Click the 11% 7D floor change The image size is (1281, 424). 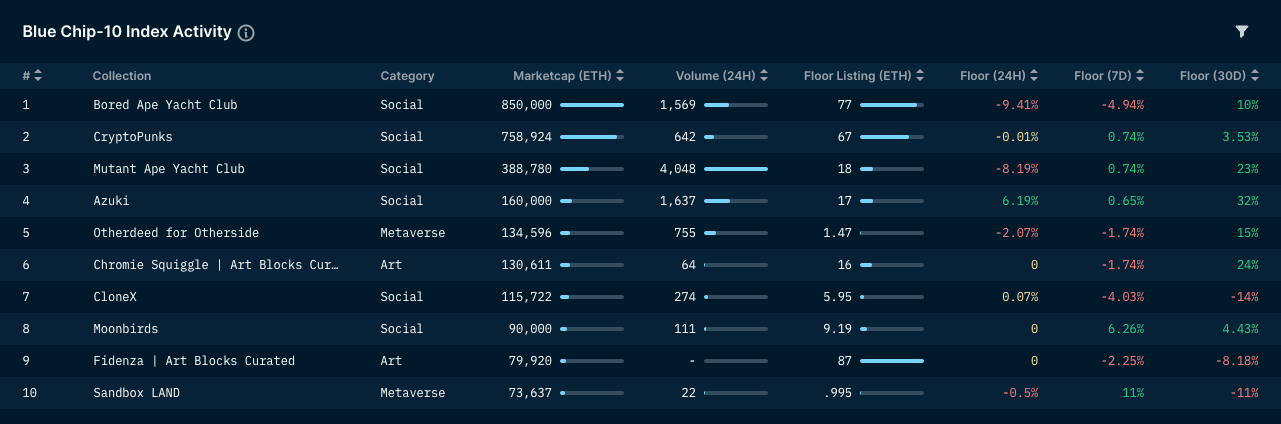1134,393
